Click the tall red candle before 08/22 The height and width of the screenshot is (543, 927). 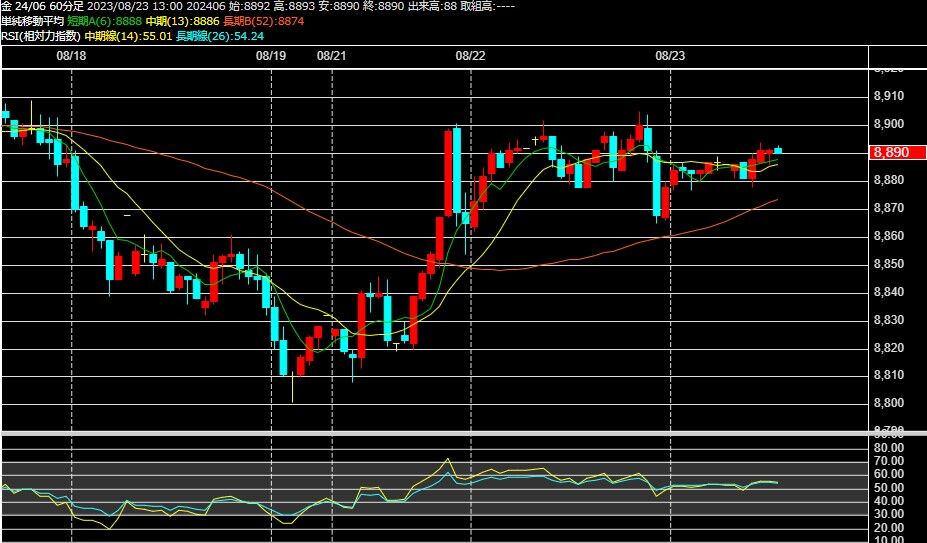tap(448, 172)
